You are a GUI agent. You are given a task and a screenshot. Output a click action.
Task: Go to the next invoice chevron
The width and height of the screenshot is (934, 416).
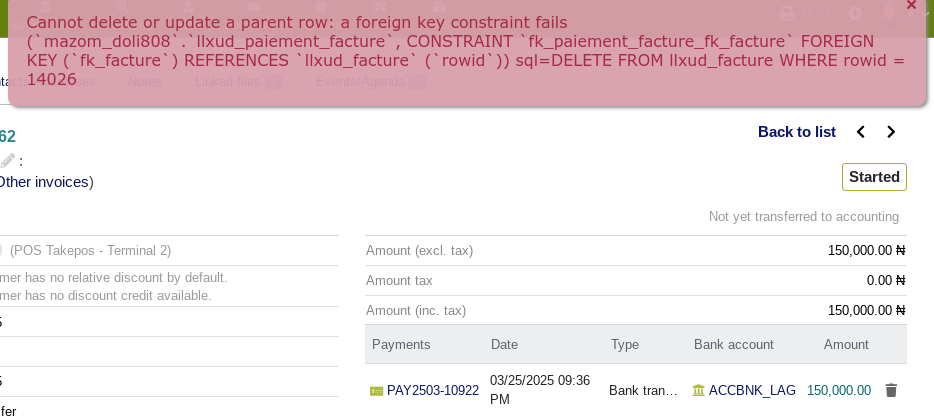pyautogui.click(x=891, y=132)
